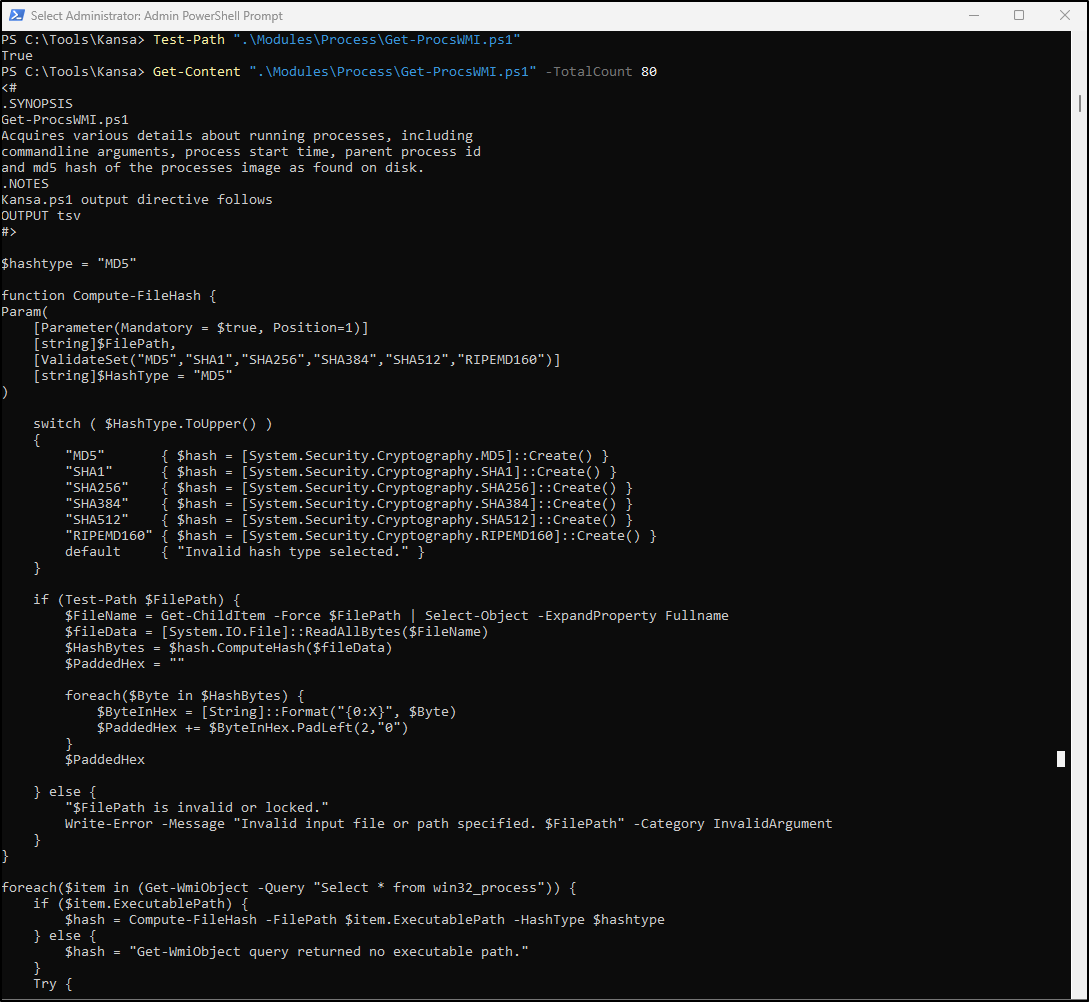Click the "SHA384" switch case line
1089x1002 pixels.
point(349,503)
